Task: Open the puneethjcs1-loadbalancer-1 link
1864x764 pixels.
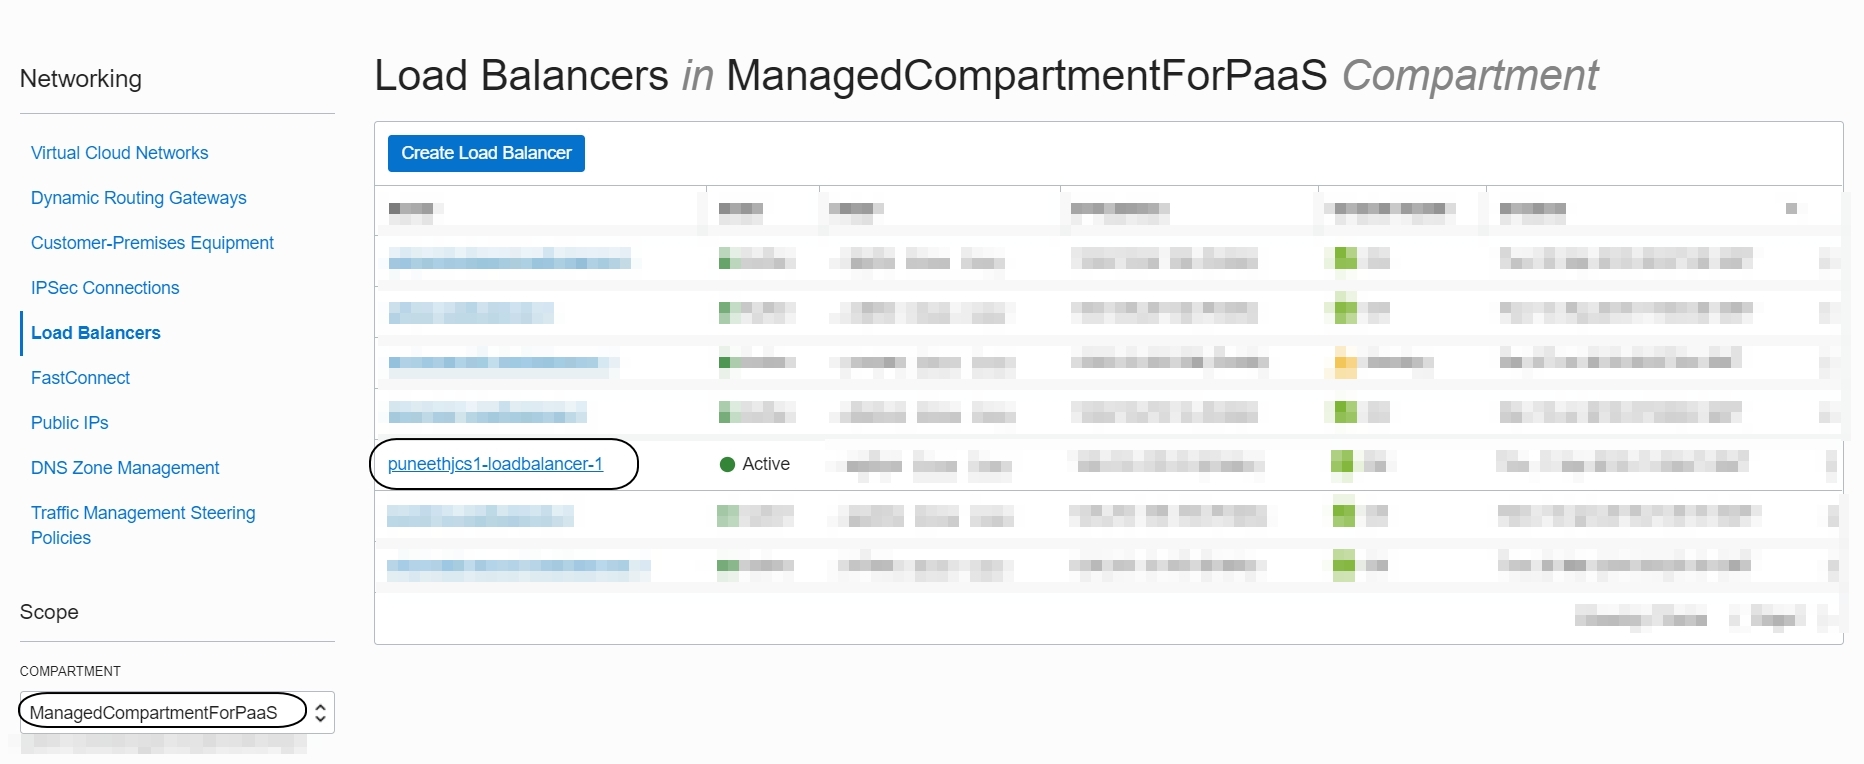Action: [x=495, y=464]
